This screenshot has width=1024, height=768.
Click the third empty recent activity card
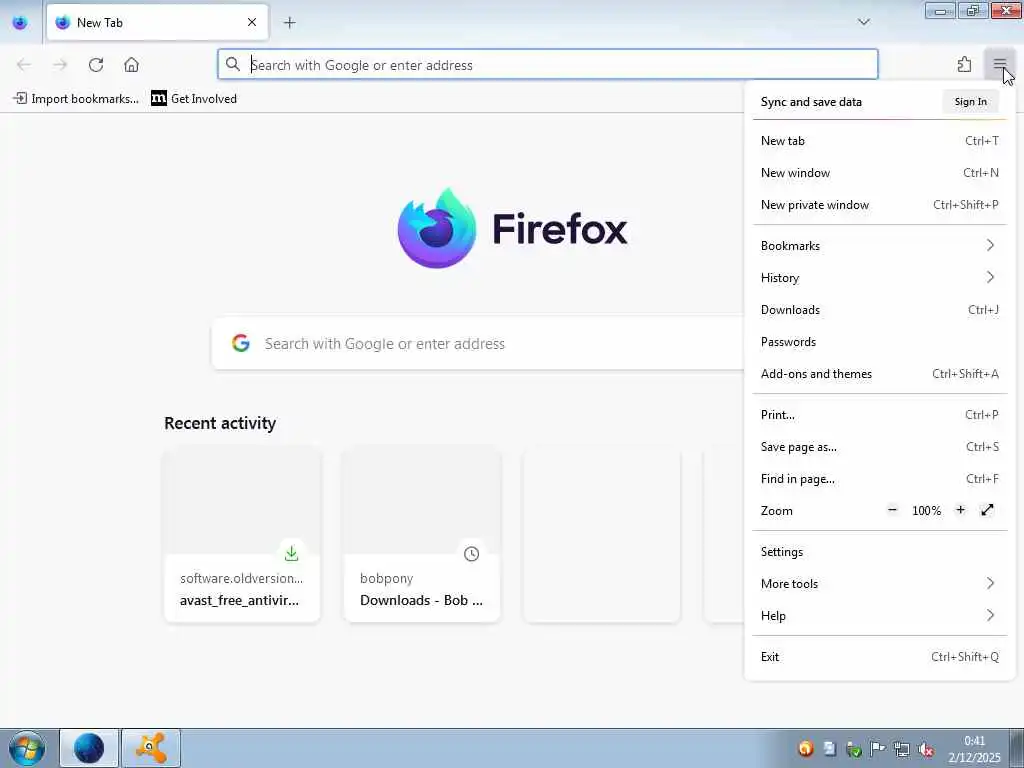click(601, 535)
